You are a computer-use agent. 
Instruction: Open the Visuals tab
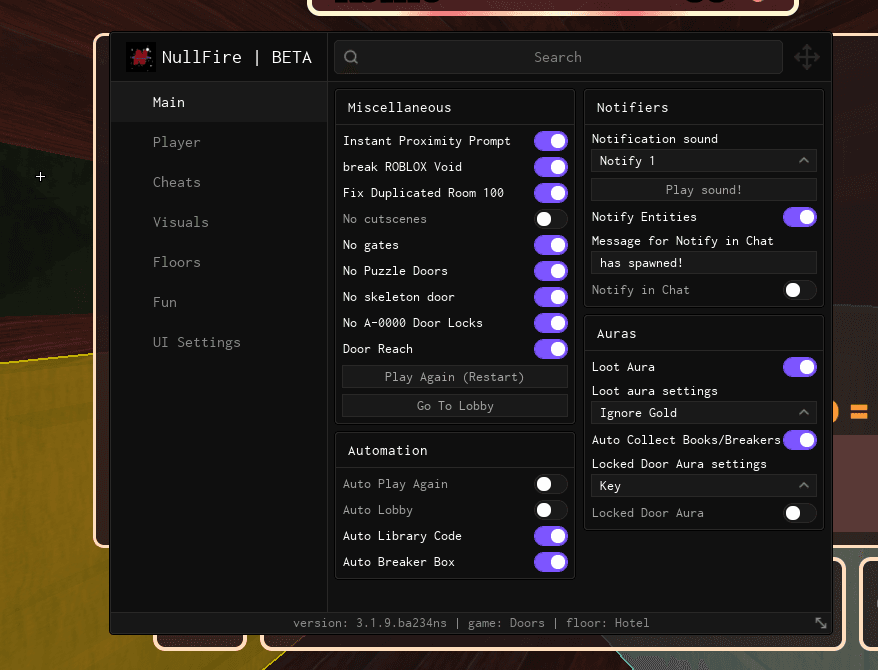(x=181, y=222)
